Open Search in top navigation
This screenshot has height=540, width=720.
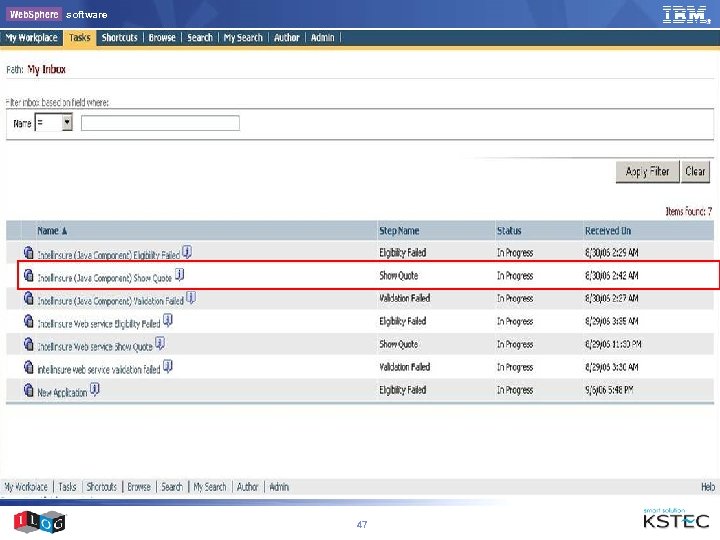coord(200,38)
